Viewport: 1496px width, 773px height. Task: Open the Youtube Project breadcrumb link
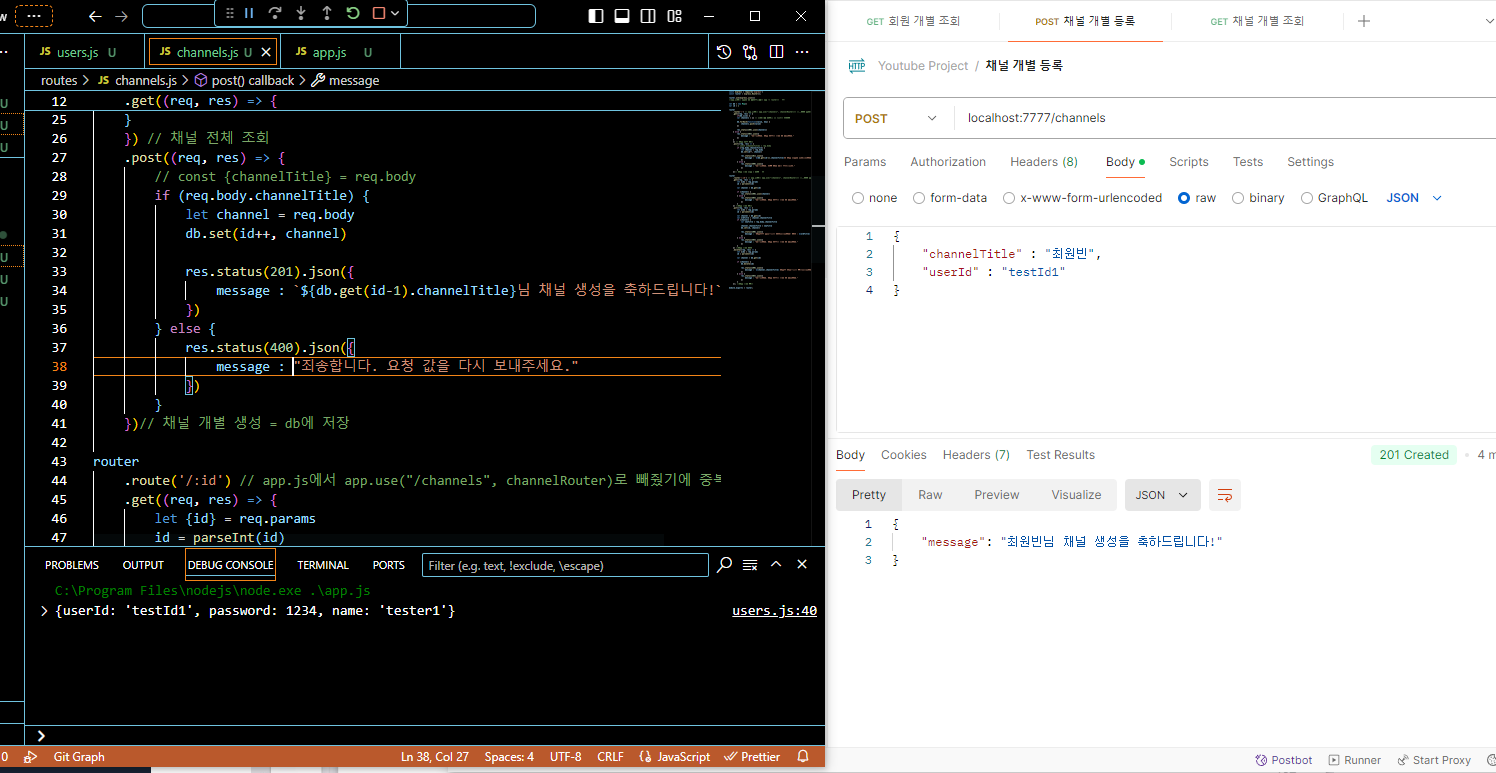pyautogui.click(x=922, y=66)
